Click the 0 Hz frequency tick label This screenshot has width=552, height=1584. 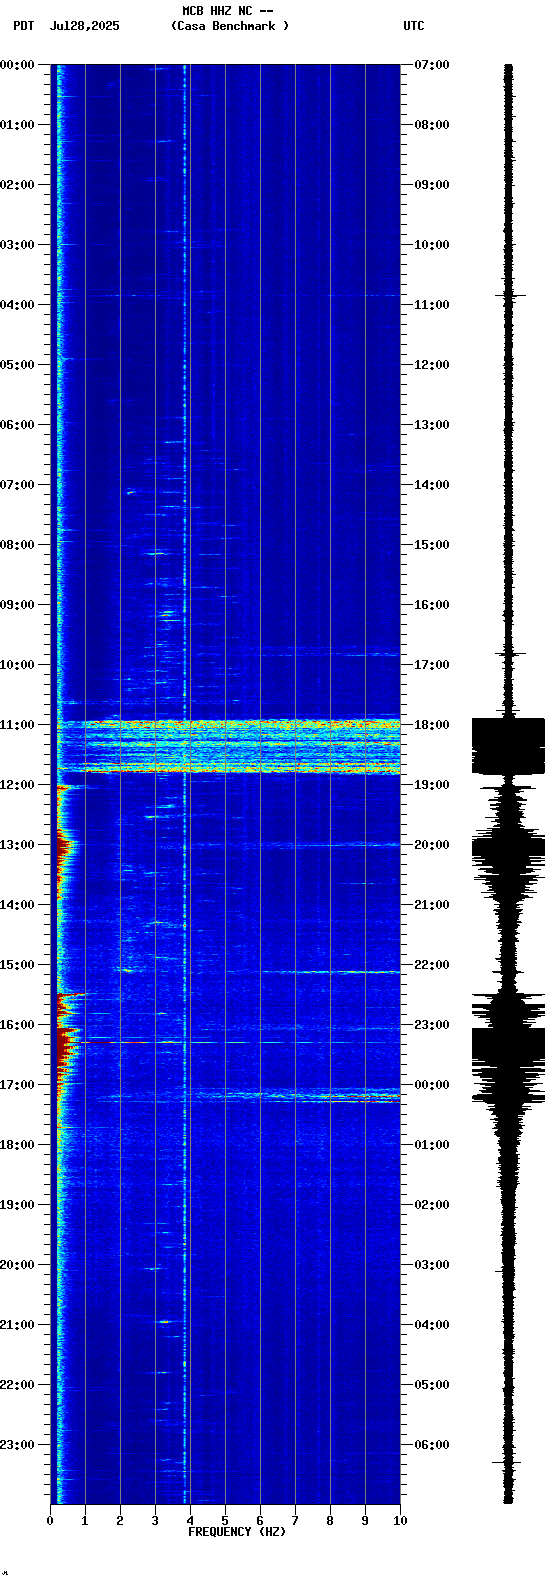[50, 1521]
